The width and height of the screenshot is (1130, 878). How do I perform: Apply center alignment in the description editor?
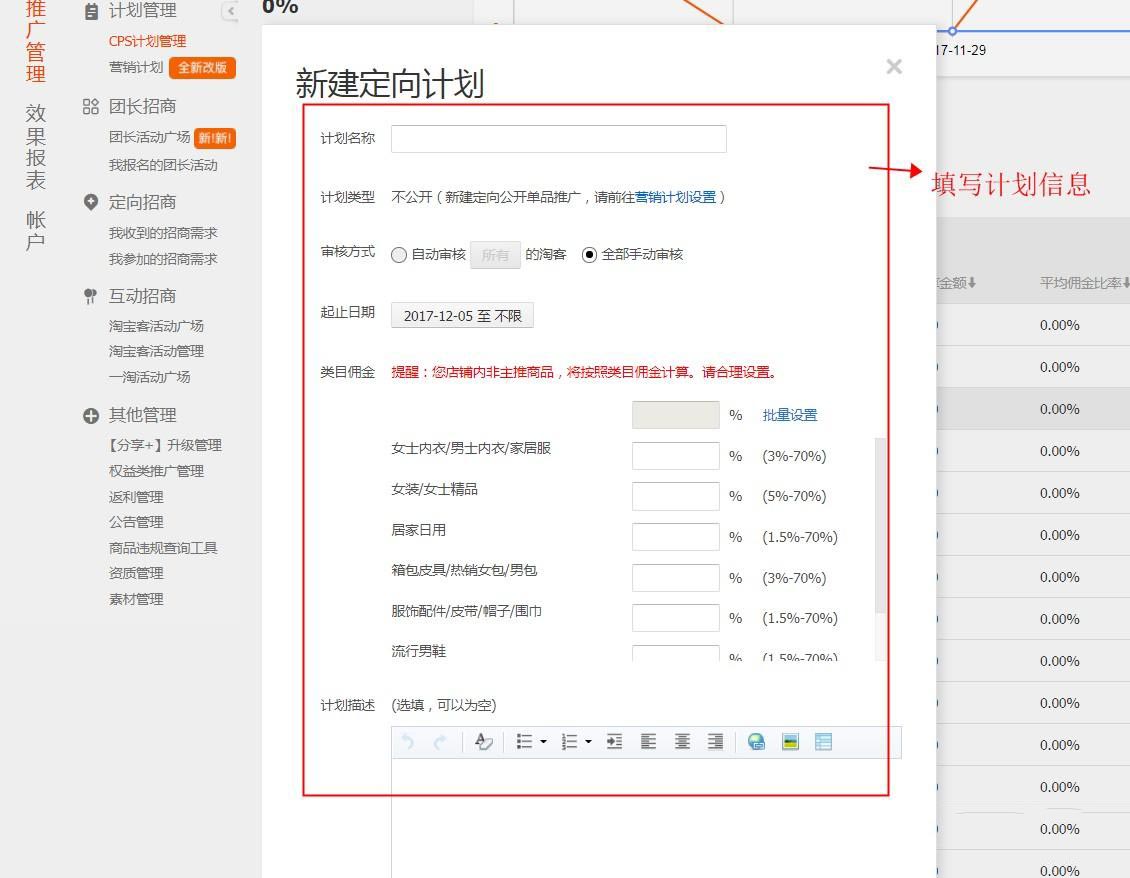click(681, 742)
